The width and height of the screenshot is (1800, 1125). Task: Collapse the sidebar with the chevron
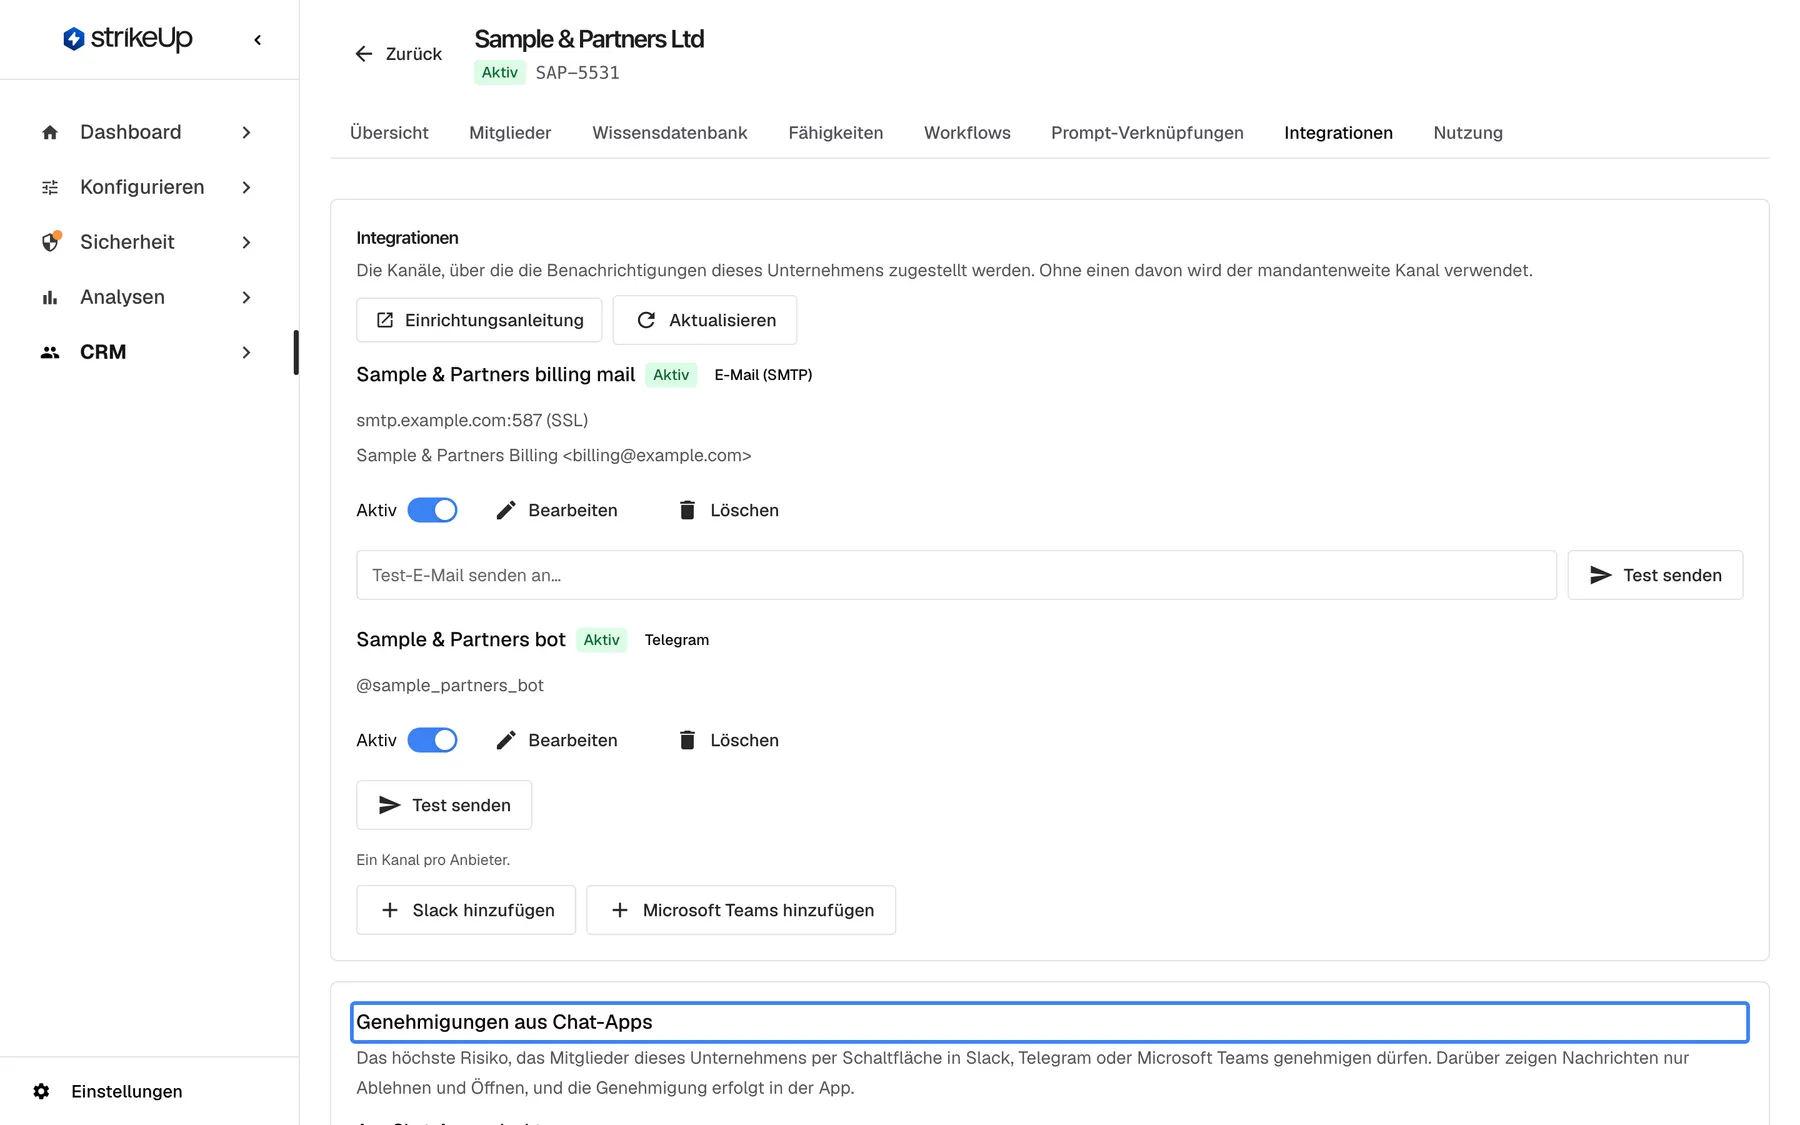(258, 40)
